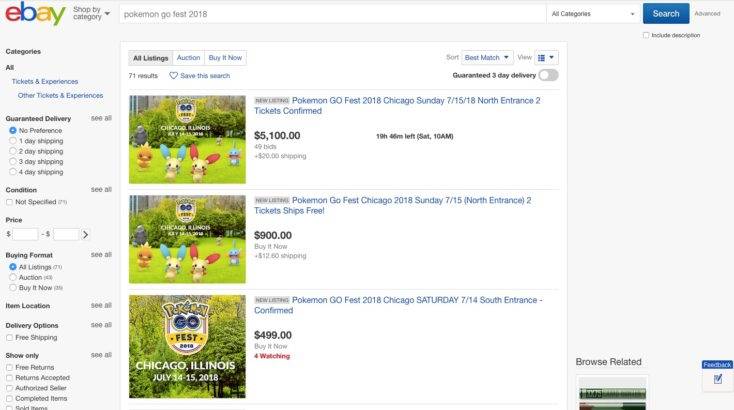Check the Not Specified condition box
This screenshot has width=734, height=410.
tap(9, 202)
